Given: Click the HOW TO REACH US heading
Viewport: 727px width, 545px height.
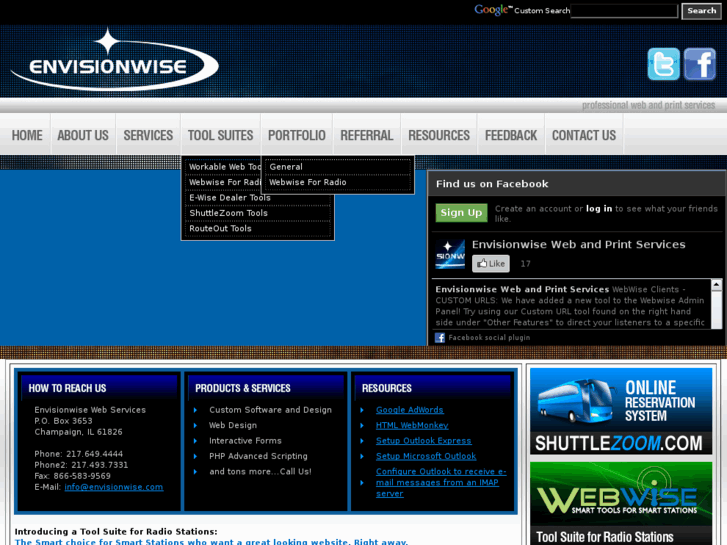Looking at the screenshot, I should click(x=67, y=388).
